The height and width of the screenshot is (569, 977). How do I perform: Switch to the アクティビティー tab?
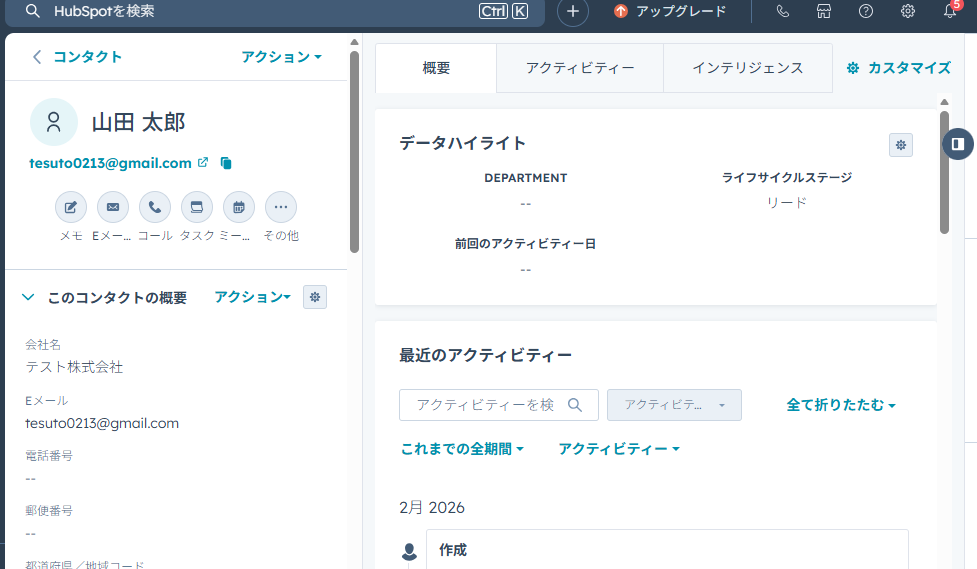click(579, 68)
